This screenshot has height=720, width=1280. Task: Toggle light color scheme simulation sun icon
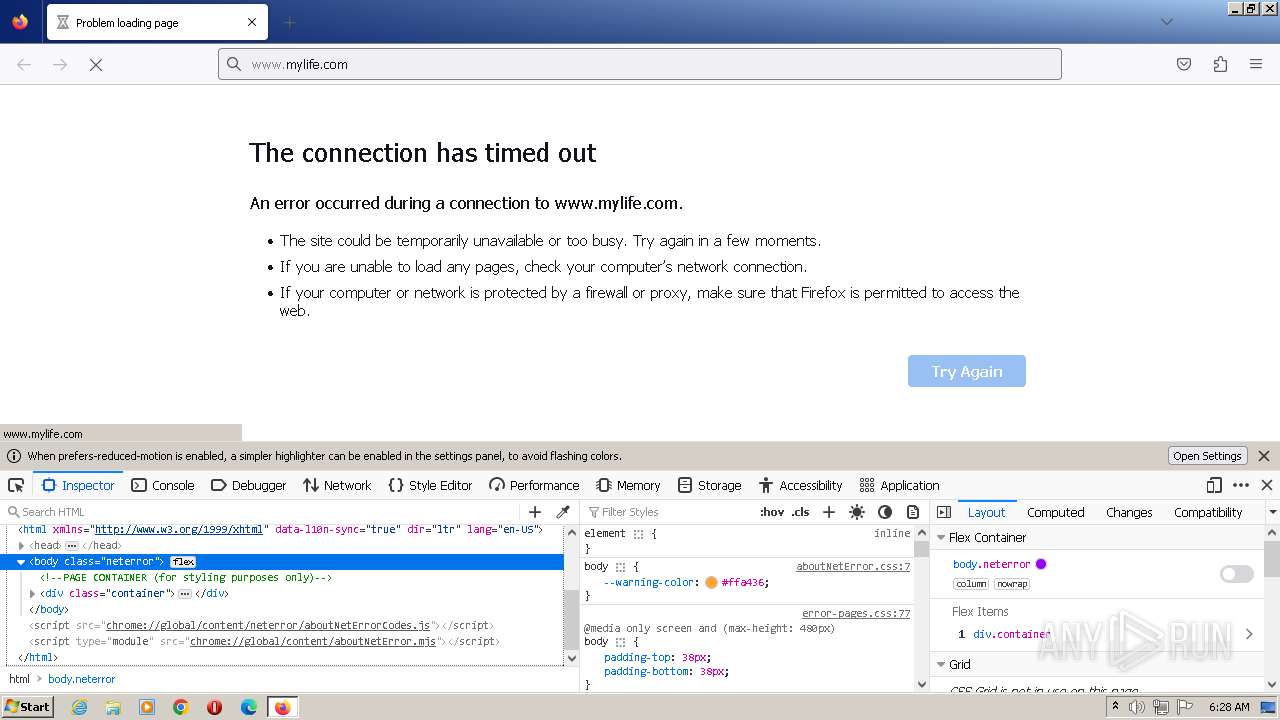pos(857,512)
